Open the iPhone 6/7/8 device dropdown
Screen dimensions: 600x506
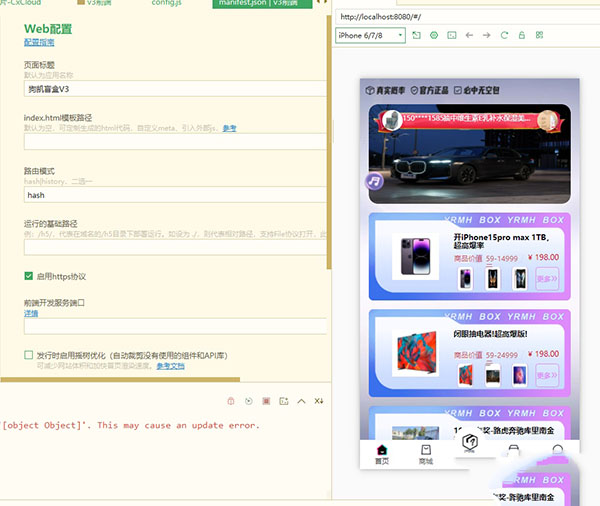[x=370, y=36]
